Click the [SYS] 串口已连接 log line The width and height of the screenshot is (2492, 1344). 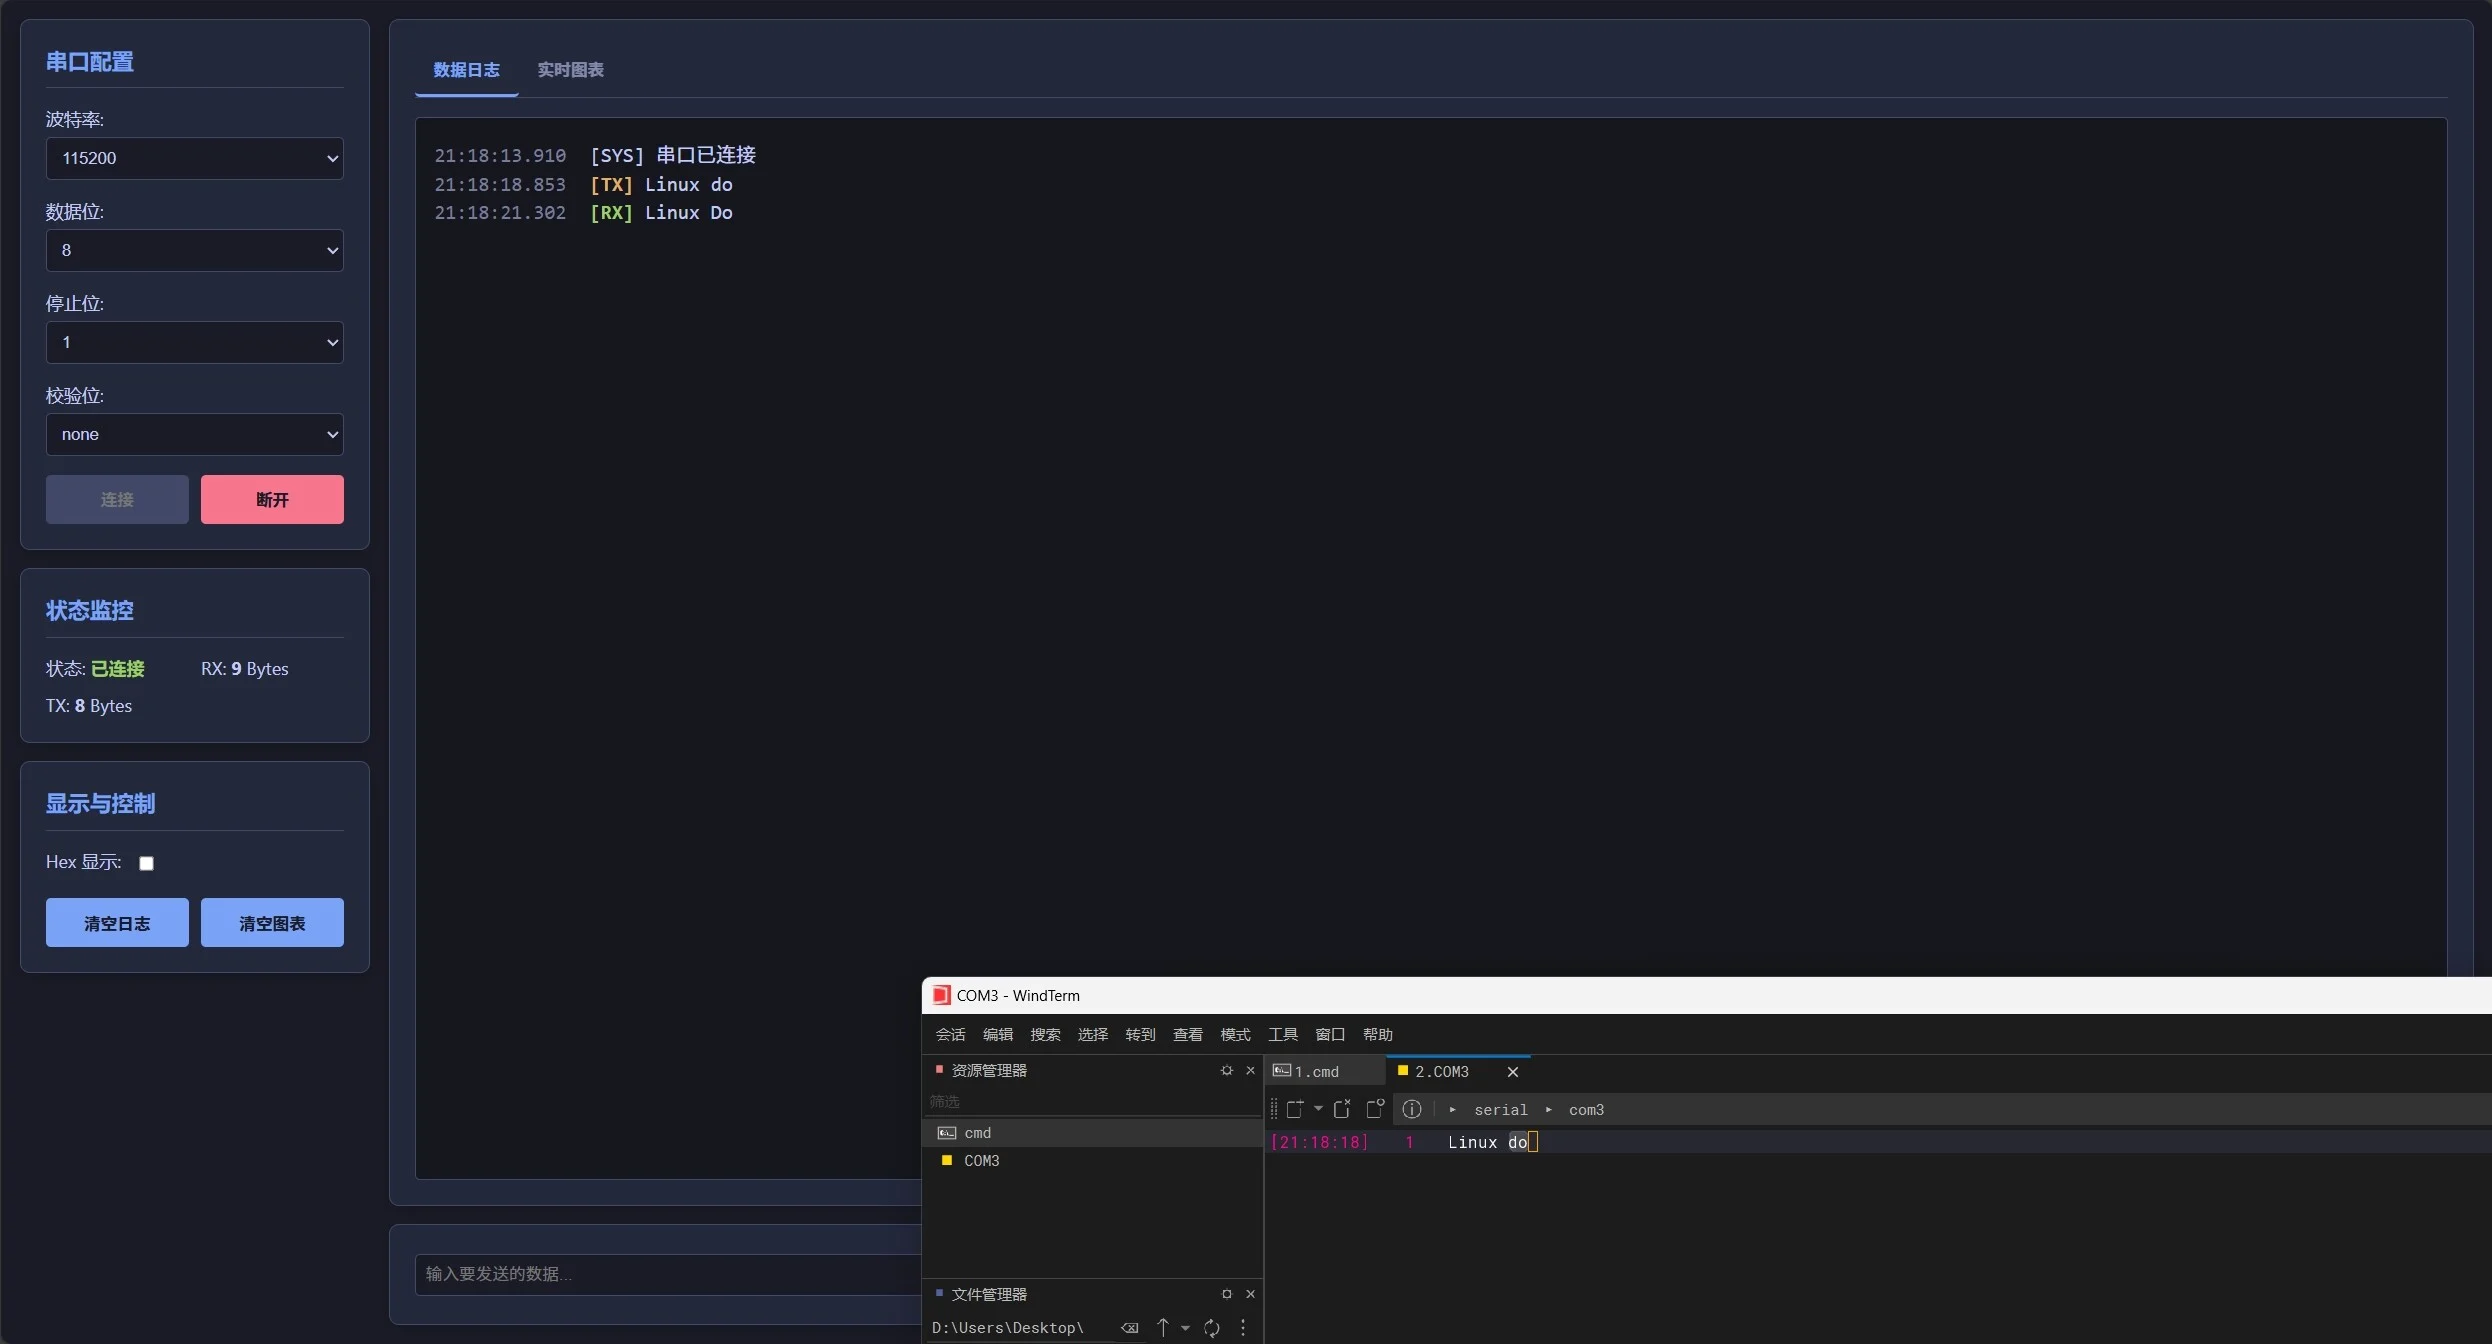pos(595,155)
